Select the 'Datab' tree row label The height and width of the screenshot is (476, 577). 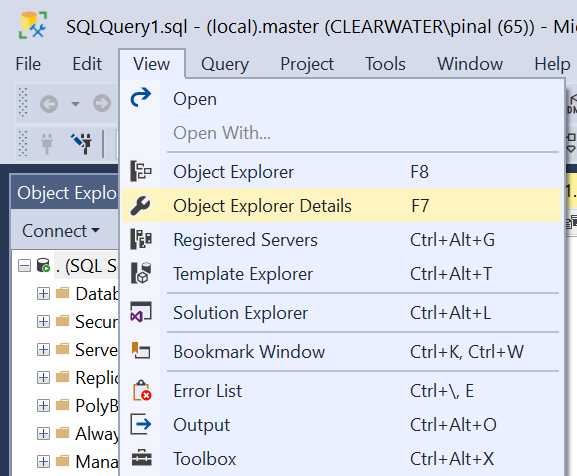point(97,294)
